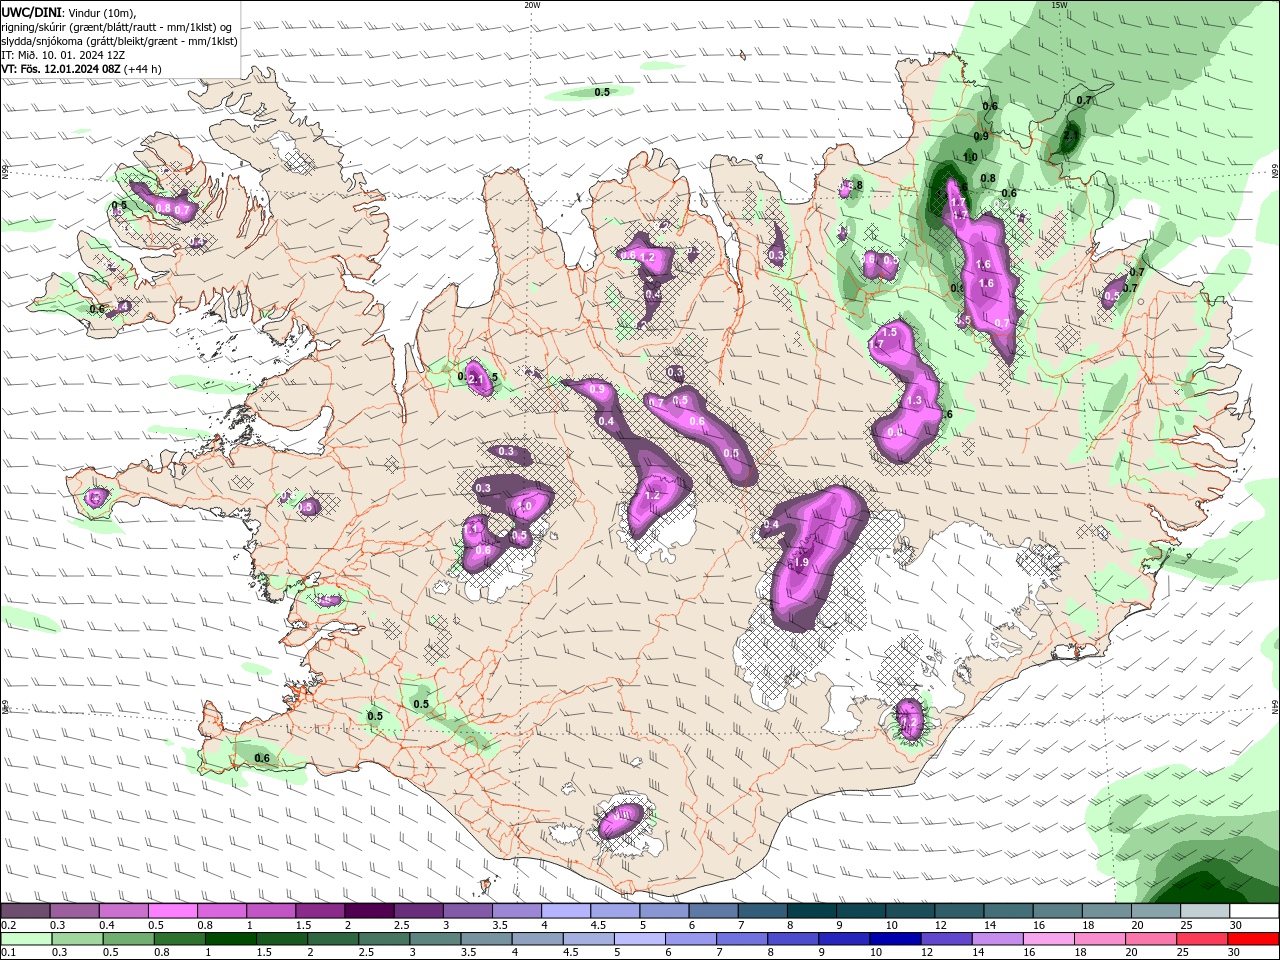Pick the bright pink 0.5 swatch, top legend row
This screenshot has width=1280, height=960.
point(172,911)
